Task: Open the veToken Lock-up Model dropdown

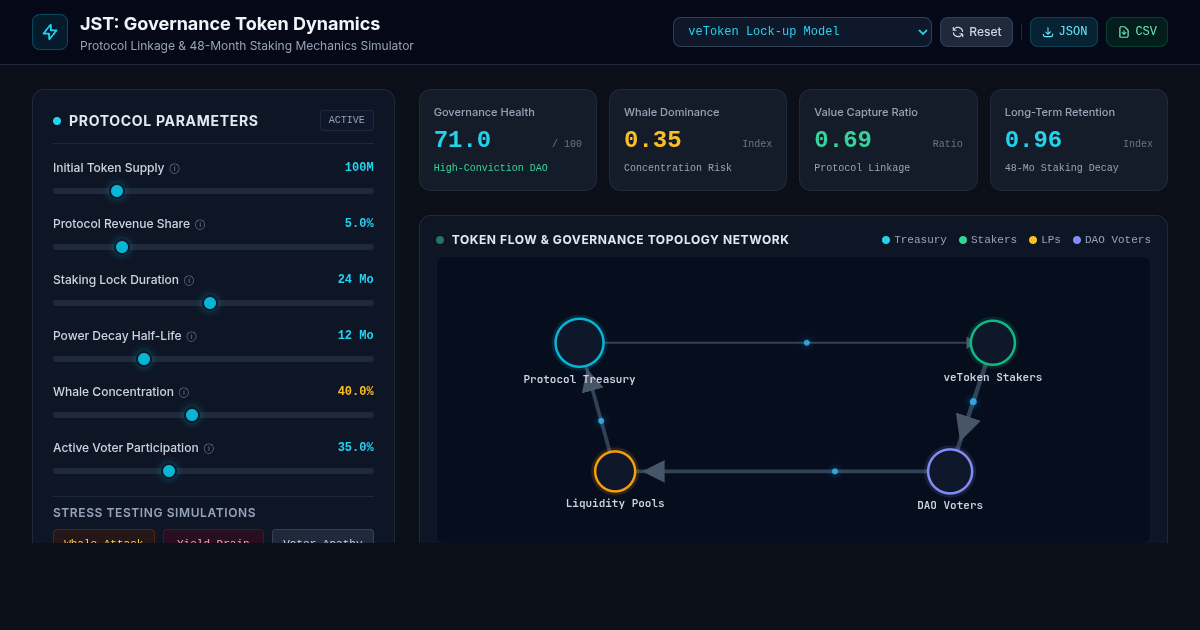Action: [802, 32]
